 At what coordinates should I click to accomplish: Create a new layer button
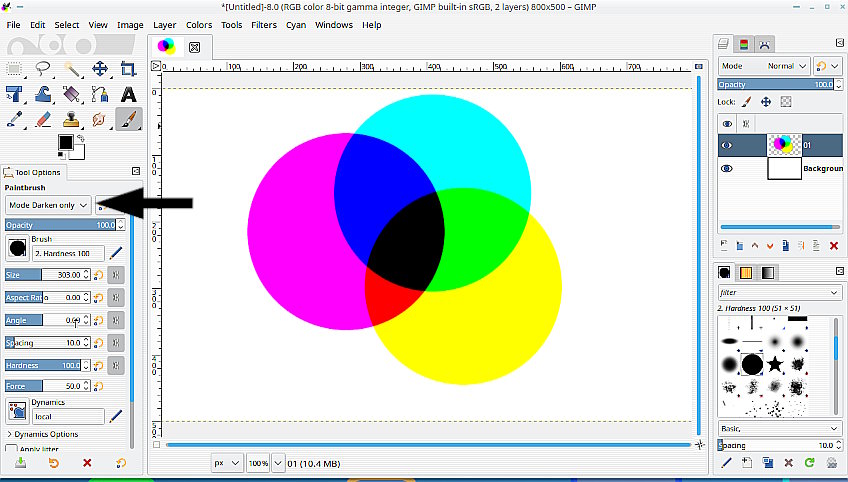724,246
